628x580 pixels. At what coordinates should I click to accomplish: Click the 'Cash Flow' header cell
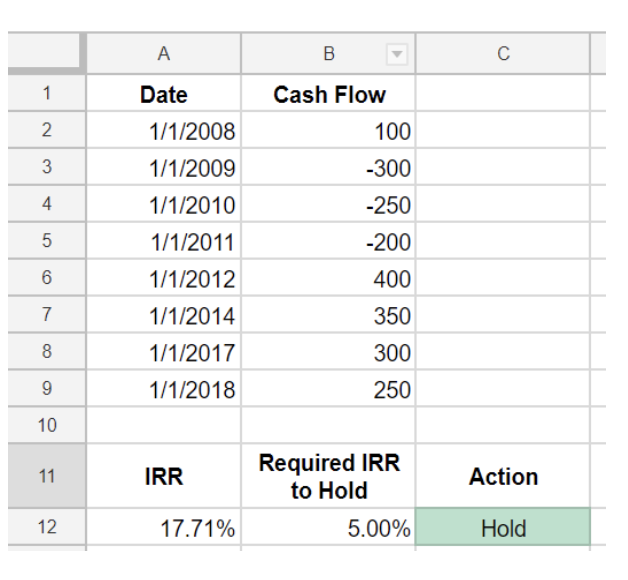click(328, 93)
